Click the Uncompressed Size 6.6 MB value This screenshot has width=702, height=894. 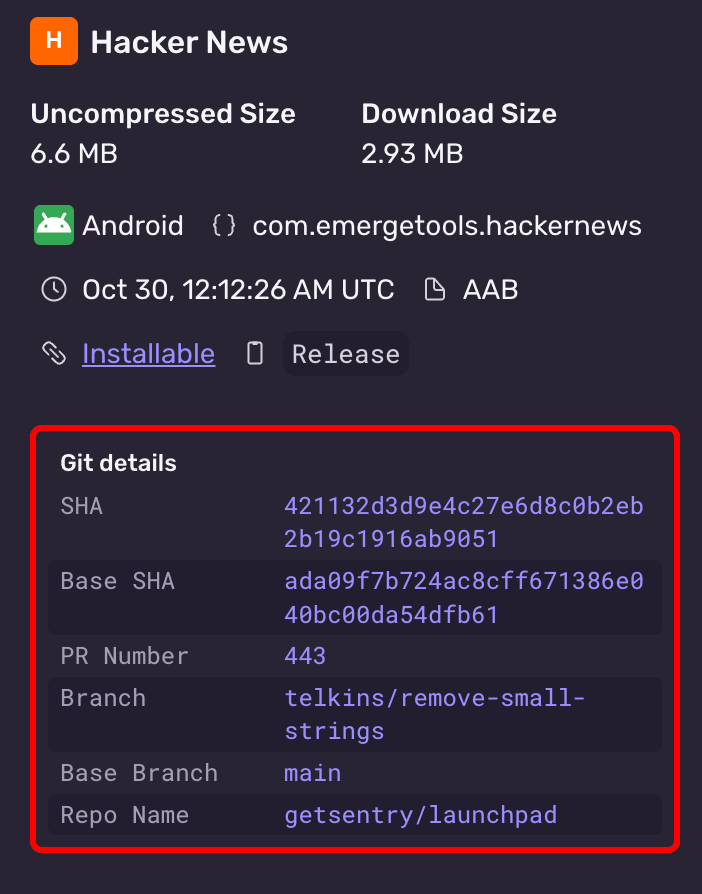pyautogui.click(x=74, y=154)
